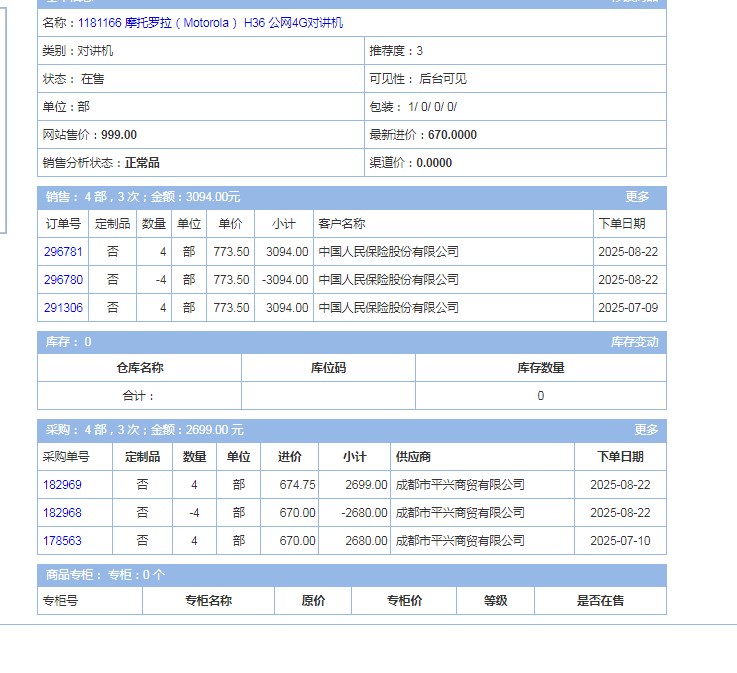Click 专柜价 column header

coord(404,601)
